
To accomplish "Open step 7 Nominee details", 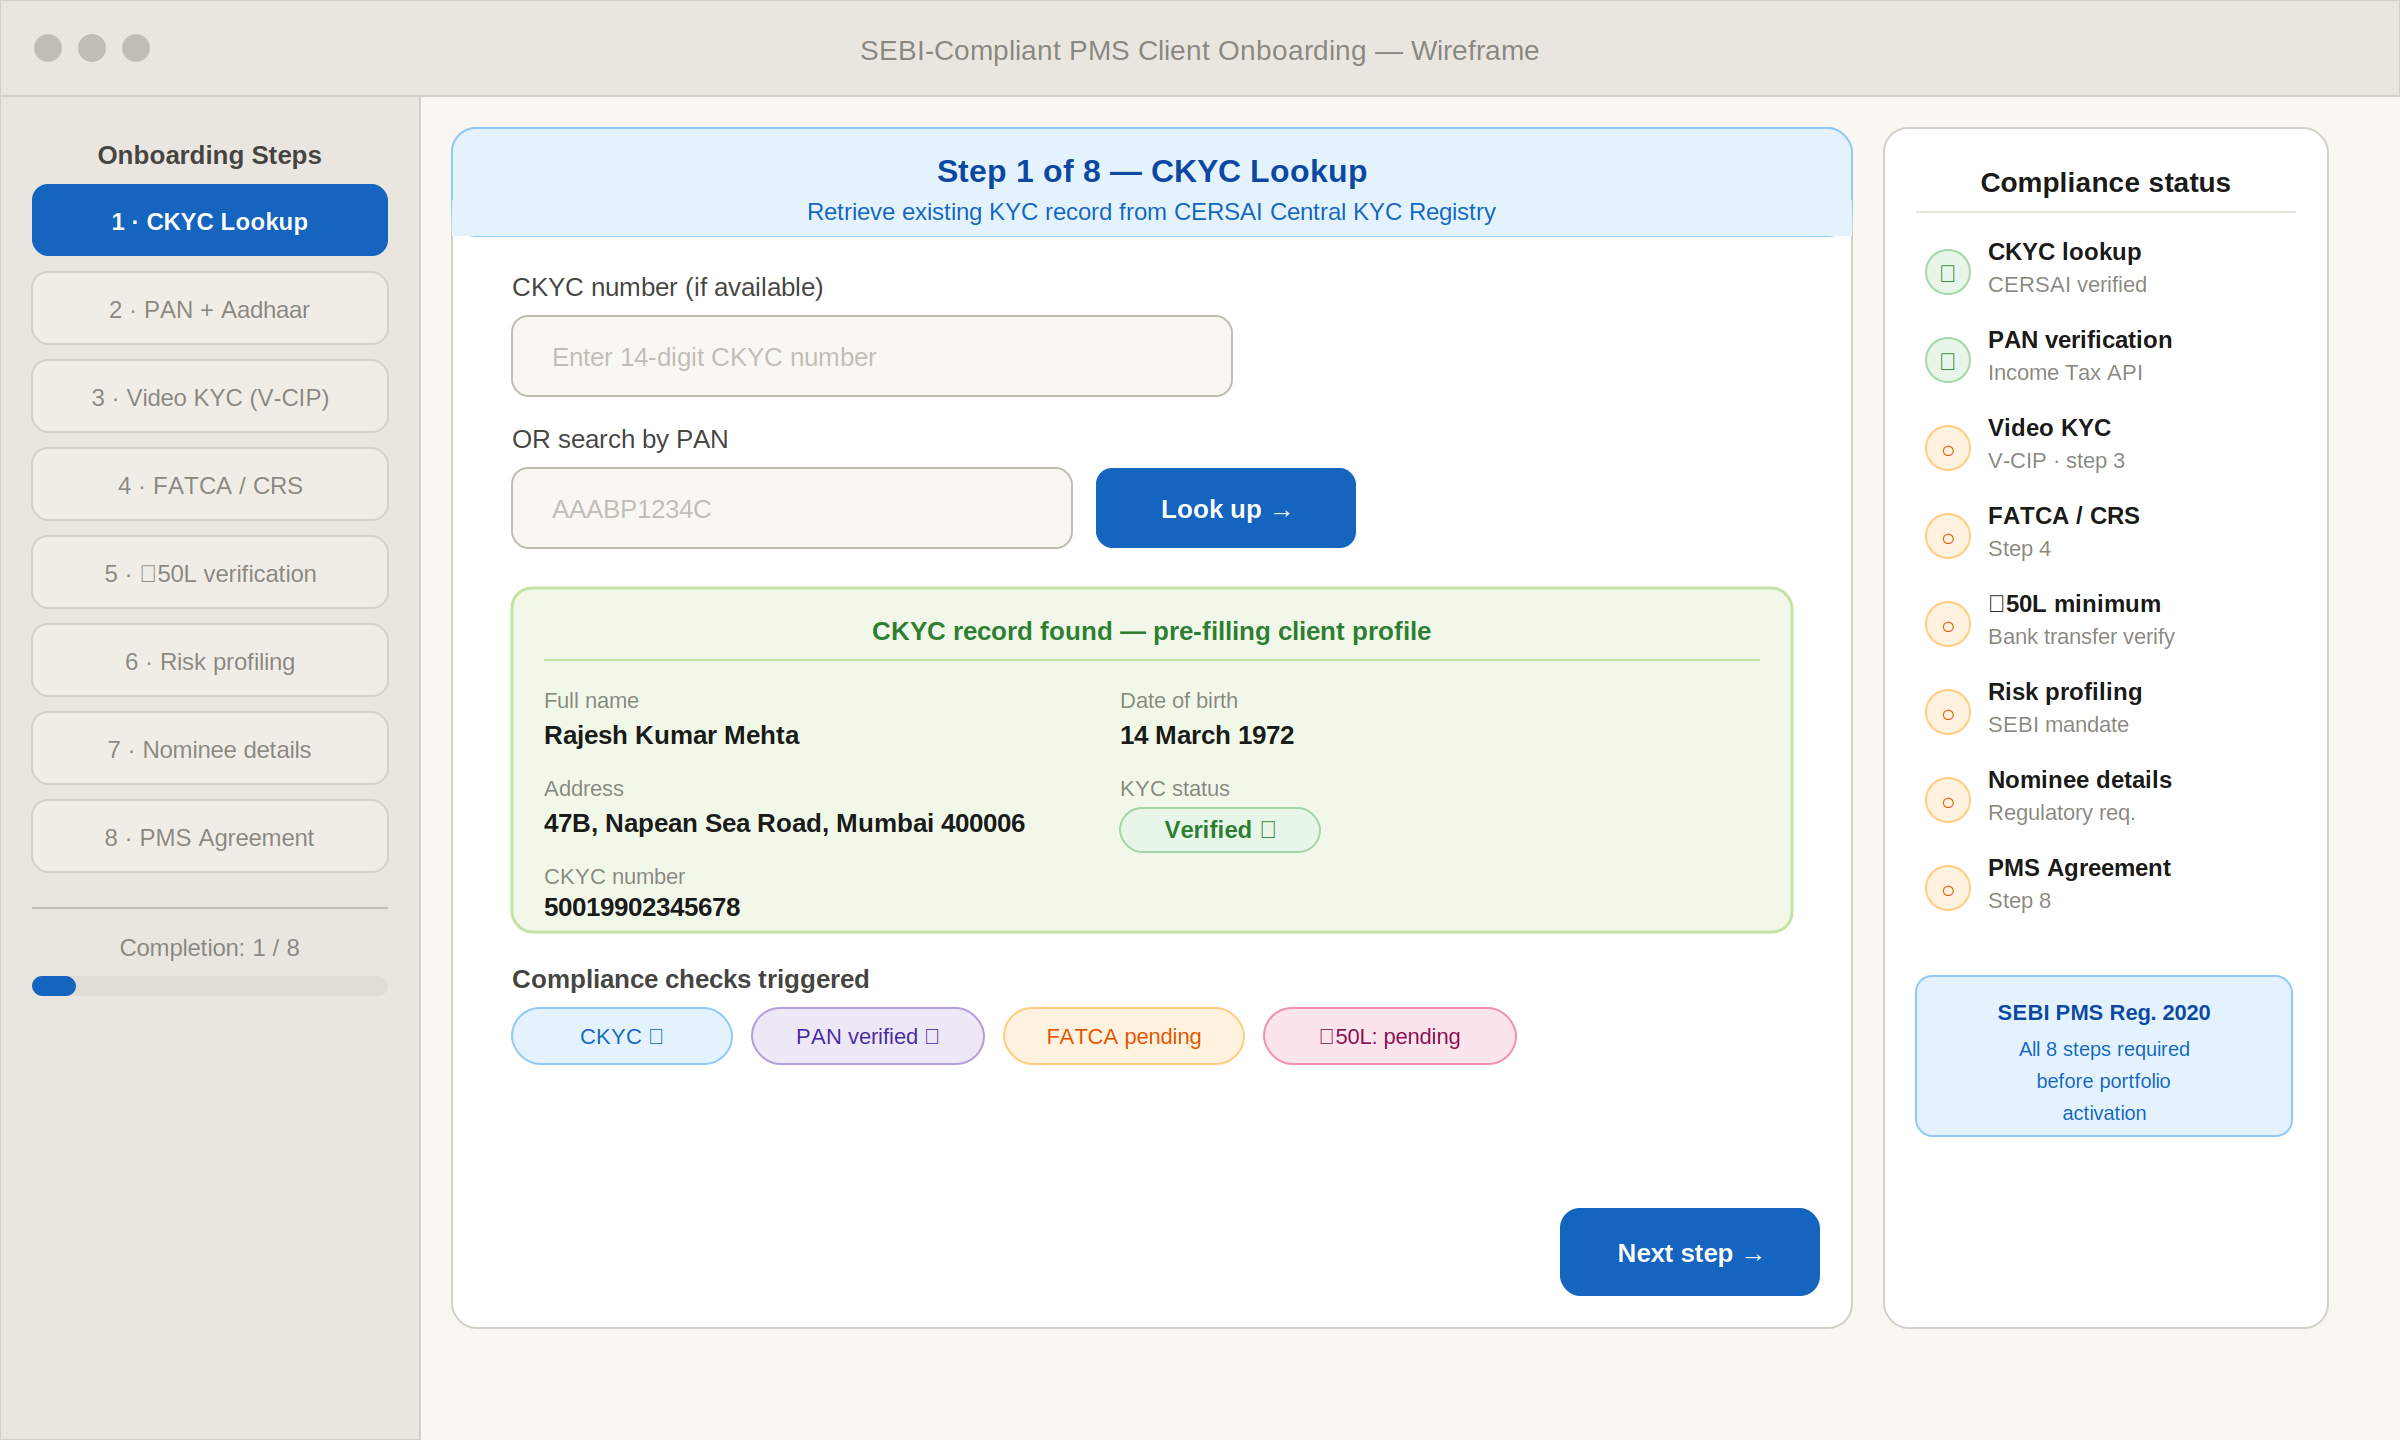I will (210, 748).
